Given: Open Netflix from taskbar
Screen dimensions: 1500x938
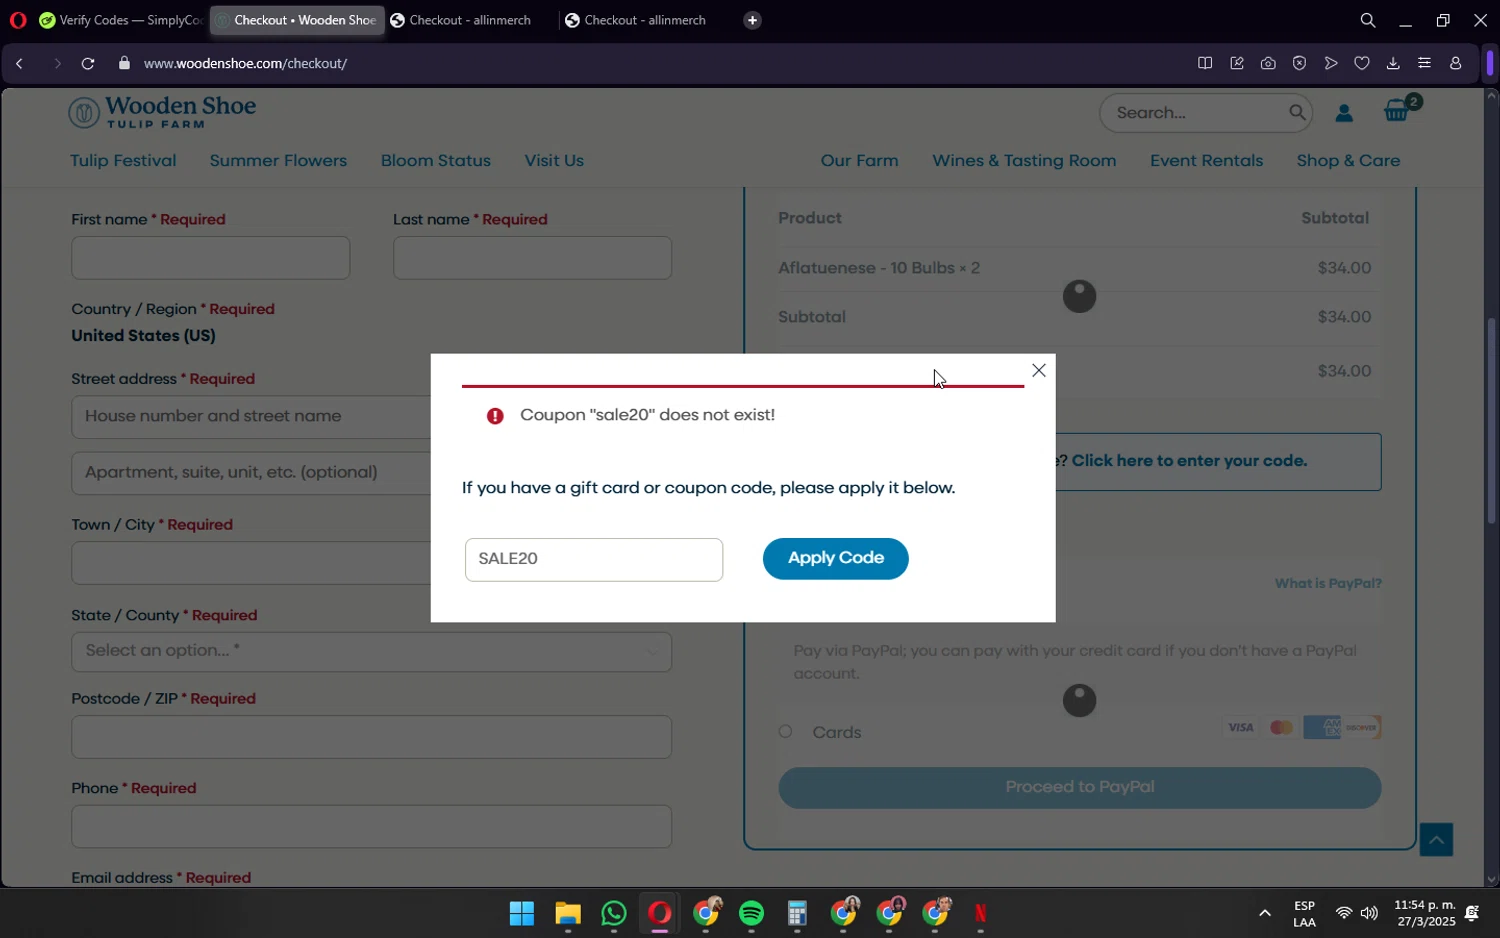Looking at the screenshot, I should click(x=981, y=914).
